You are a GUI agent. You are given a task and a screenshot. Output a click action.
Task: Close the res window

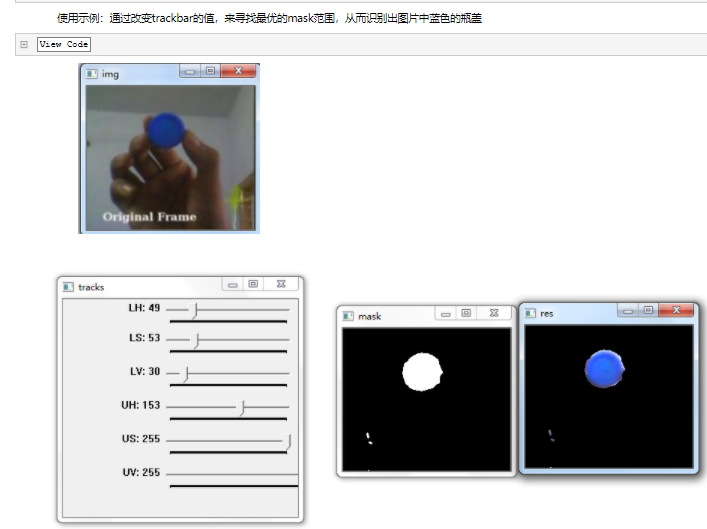(676, 310)
